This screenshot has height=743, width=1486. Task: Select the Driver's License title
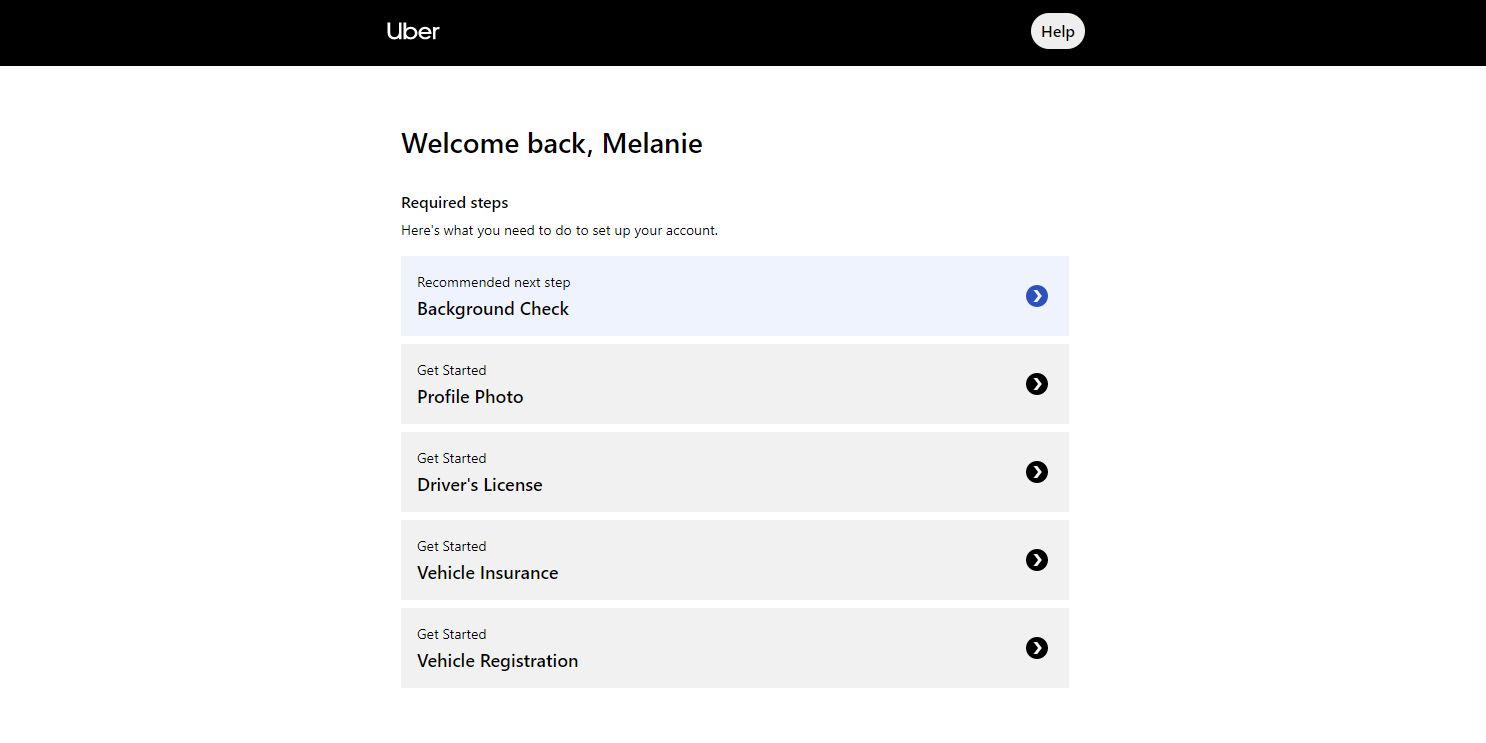click(x=480, y=485)
